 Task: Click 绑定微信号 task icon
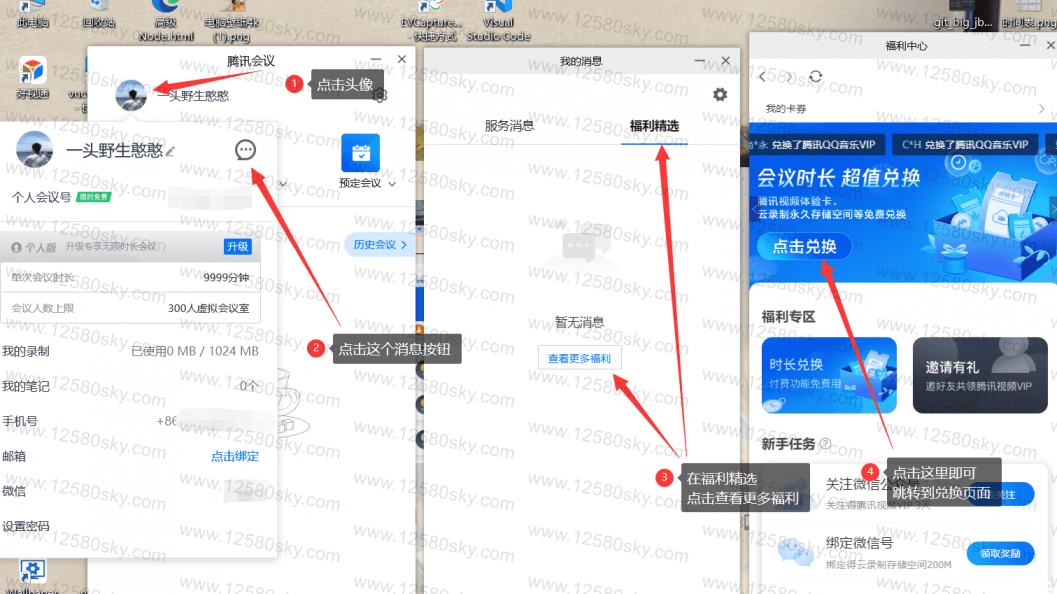[796, 552]
